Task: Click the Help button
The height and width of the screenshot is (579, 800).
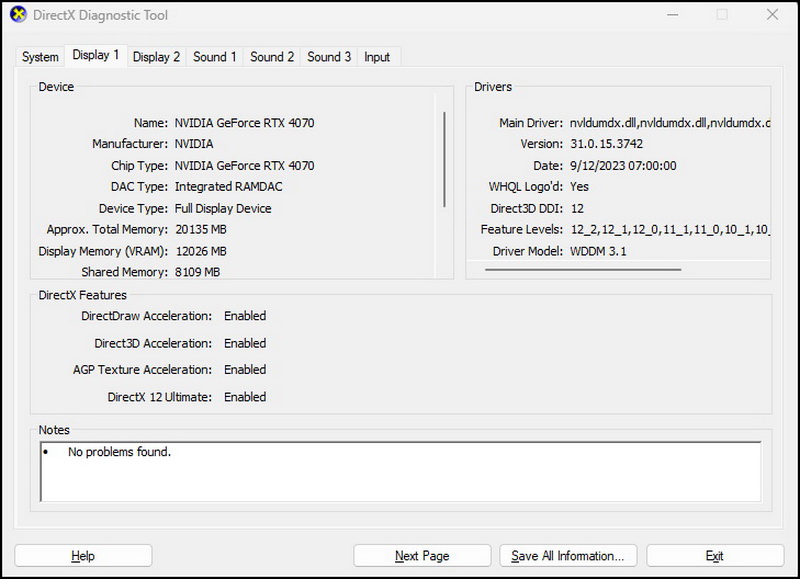Action: click(x=84, y=556)
